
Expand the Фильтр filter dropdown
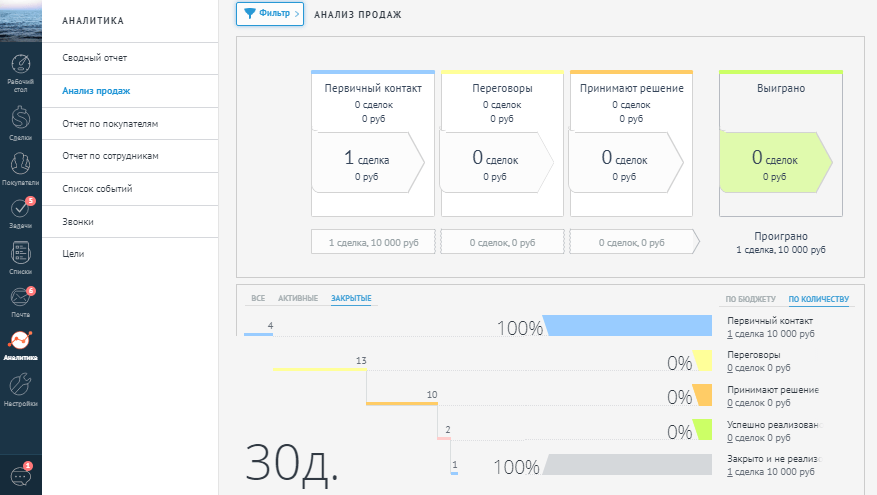(269, 14)
